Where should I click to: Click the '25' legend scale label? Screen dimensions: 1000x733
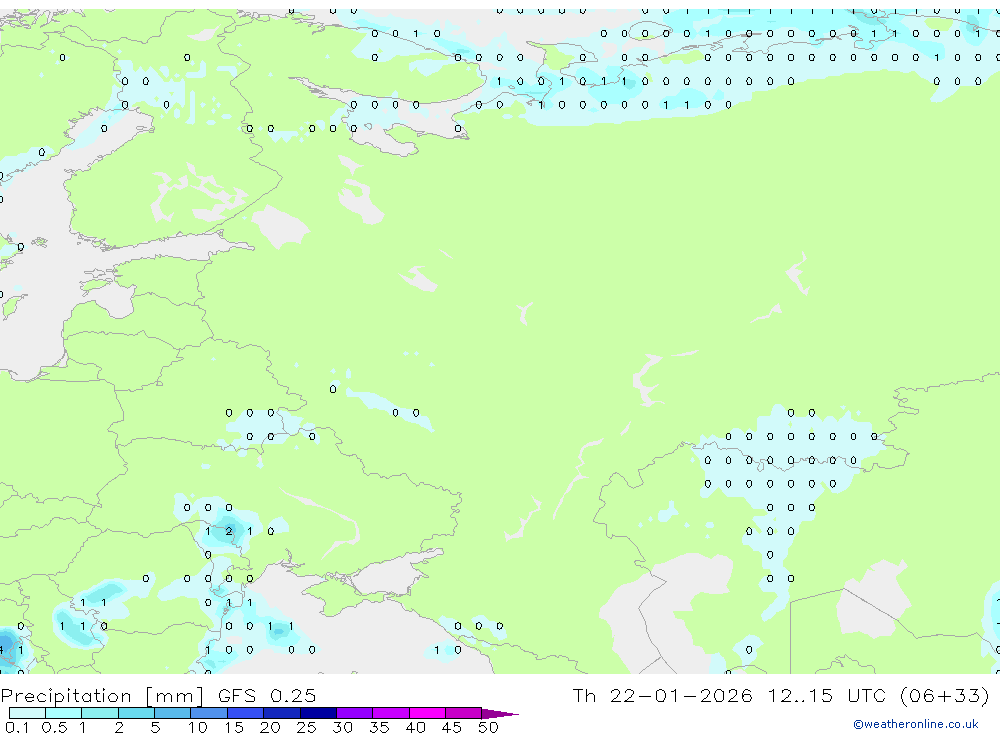(x=306, y=727)
